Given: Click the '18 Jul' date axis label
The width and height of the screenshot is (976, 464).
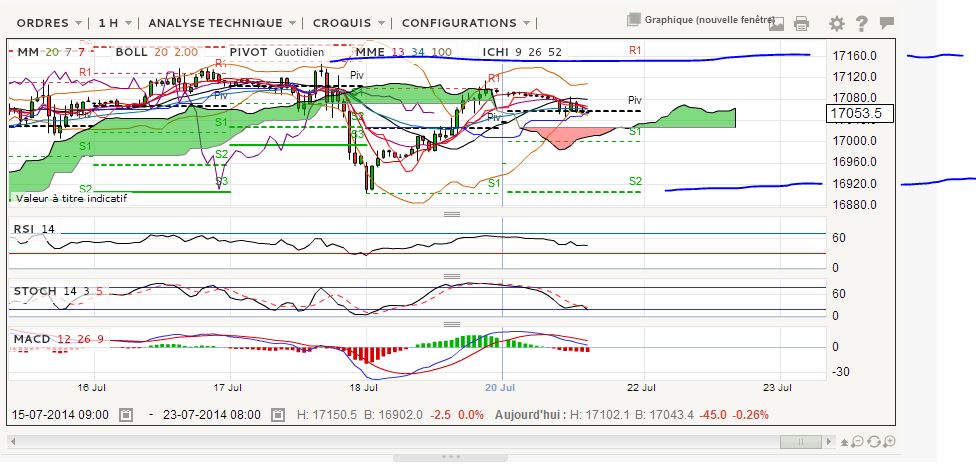Looking at the screenshot, I should [364, 387].
